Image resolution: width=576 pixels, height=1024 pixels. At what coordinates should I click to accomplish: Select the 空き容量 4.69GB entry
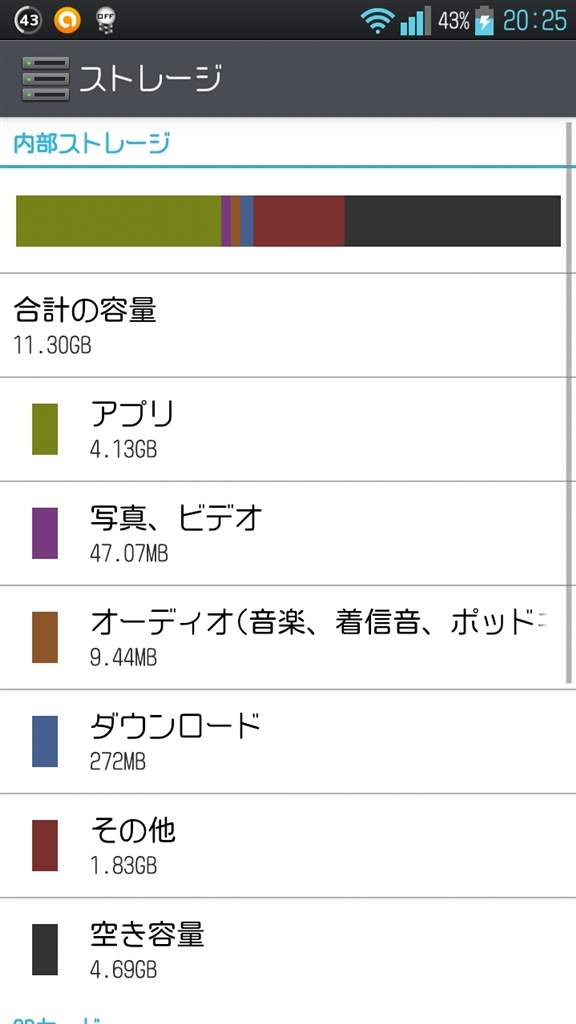[x=288, y=950]
